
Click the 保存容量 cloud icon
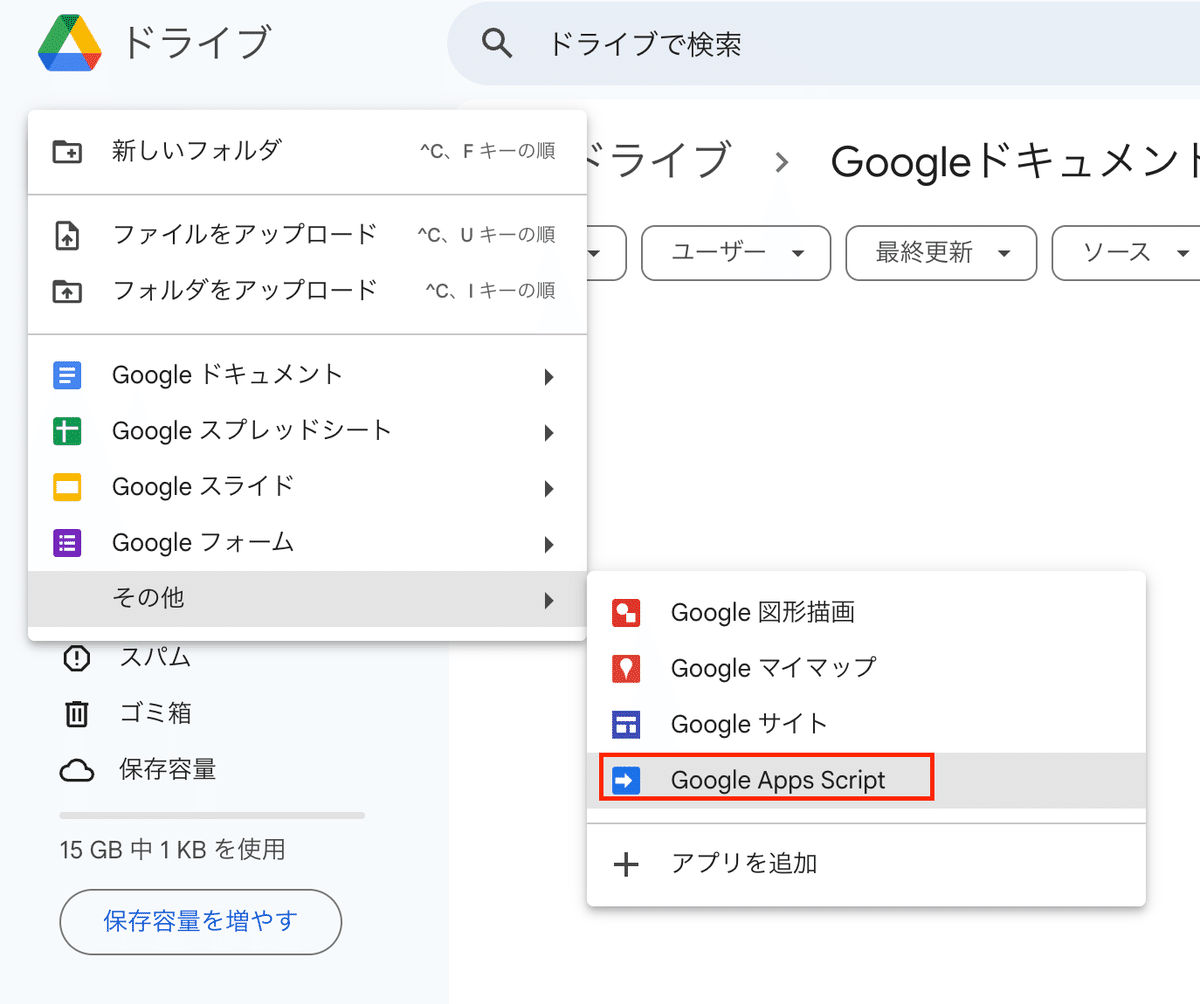click(77, 769)
